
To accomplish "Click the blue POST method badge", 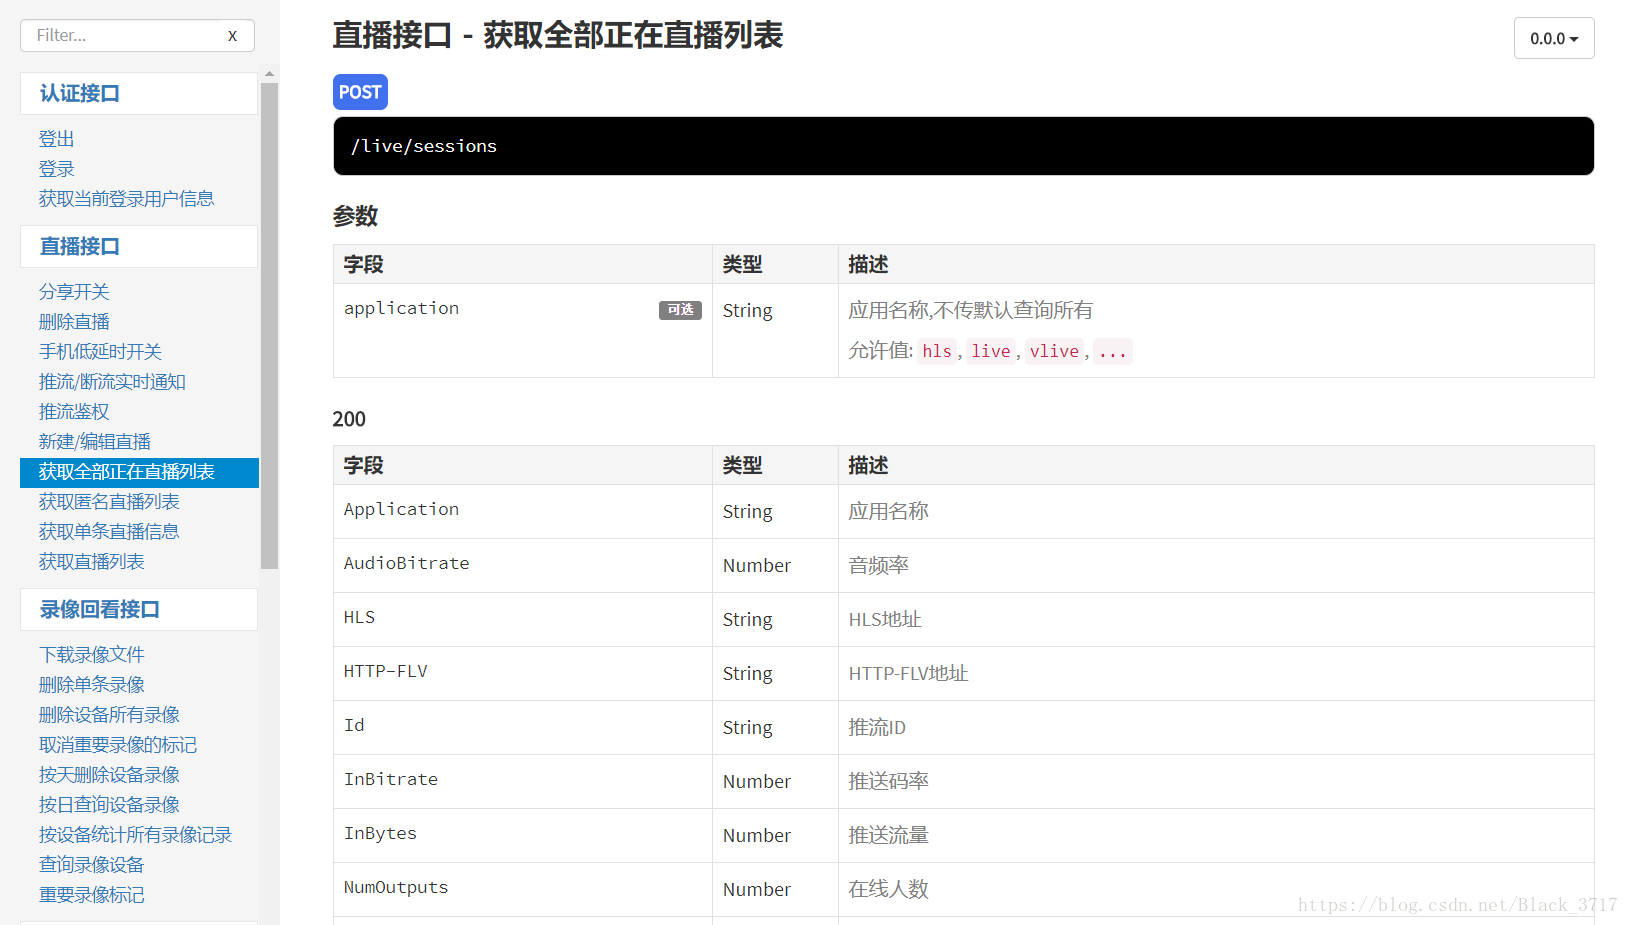I will pos(360,92).
